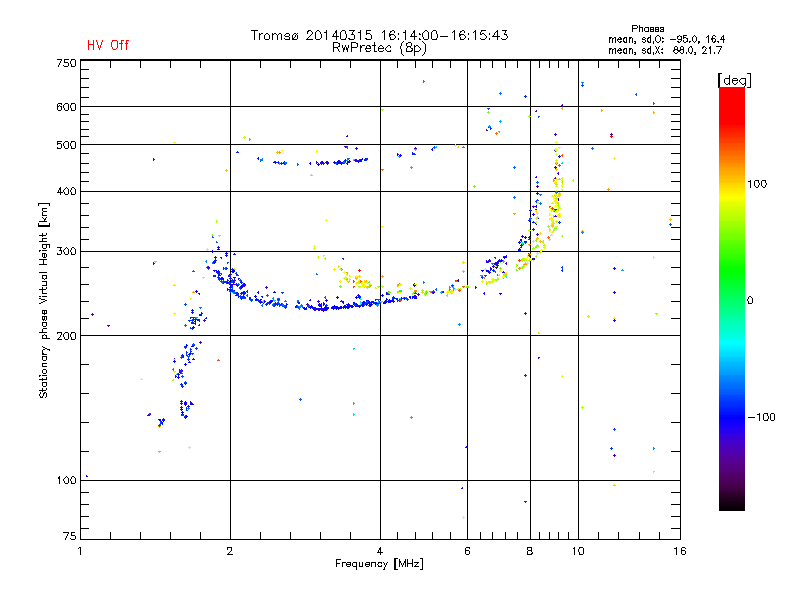Viewport: 800px width, 600px height.
Task: Click the '2' x-axis tick label
Action: tap(230, 551)
